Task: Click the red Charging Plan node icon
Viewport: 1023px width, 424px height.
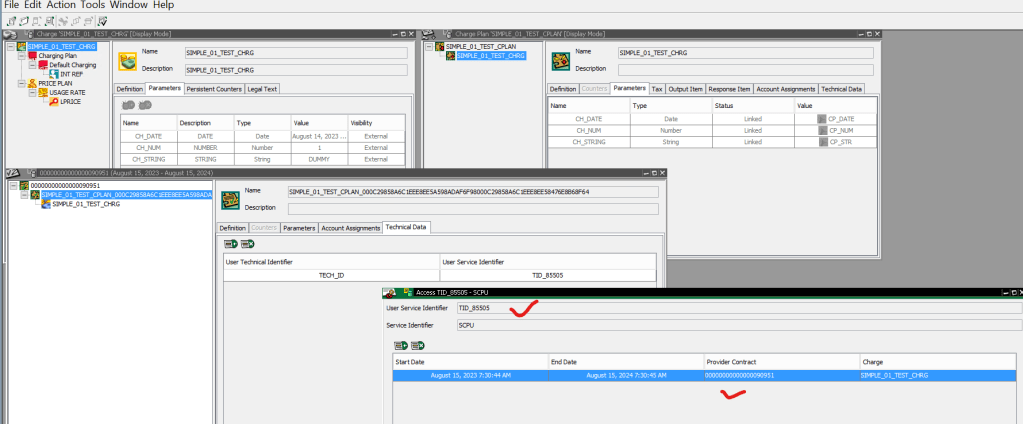Action: pyautogui.click(x=32, y=56)
